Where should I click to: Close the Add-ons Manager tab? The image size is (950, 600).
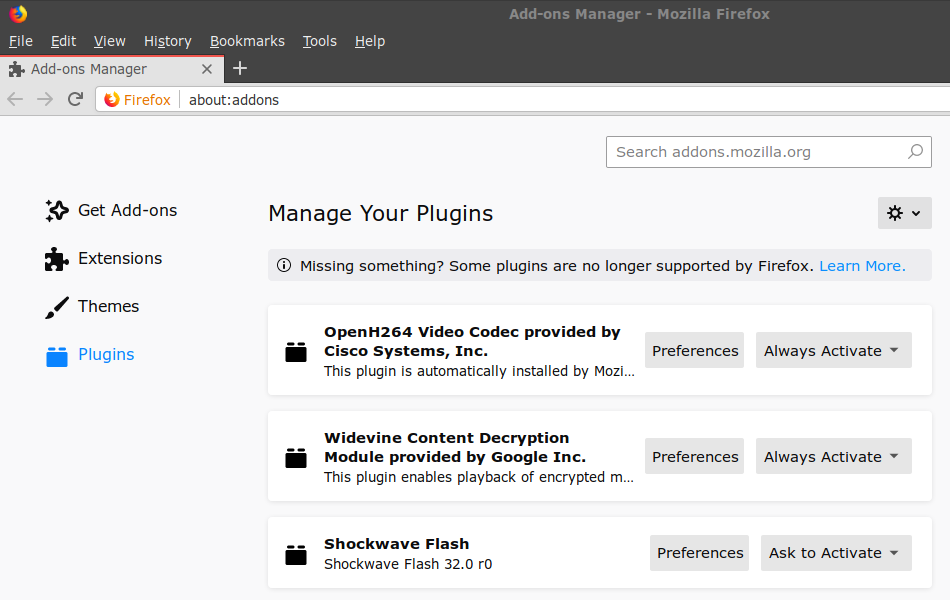point(207,69)
